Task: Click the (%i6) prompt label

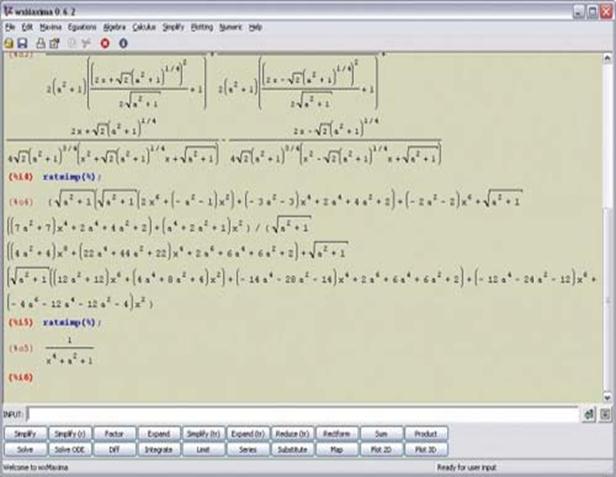Action: [x=21, y=378]
